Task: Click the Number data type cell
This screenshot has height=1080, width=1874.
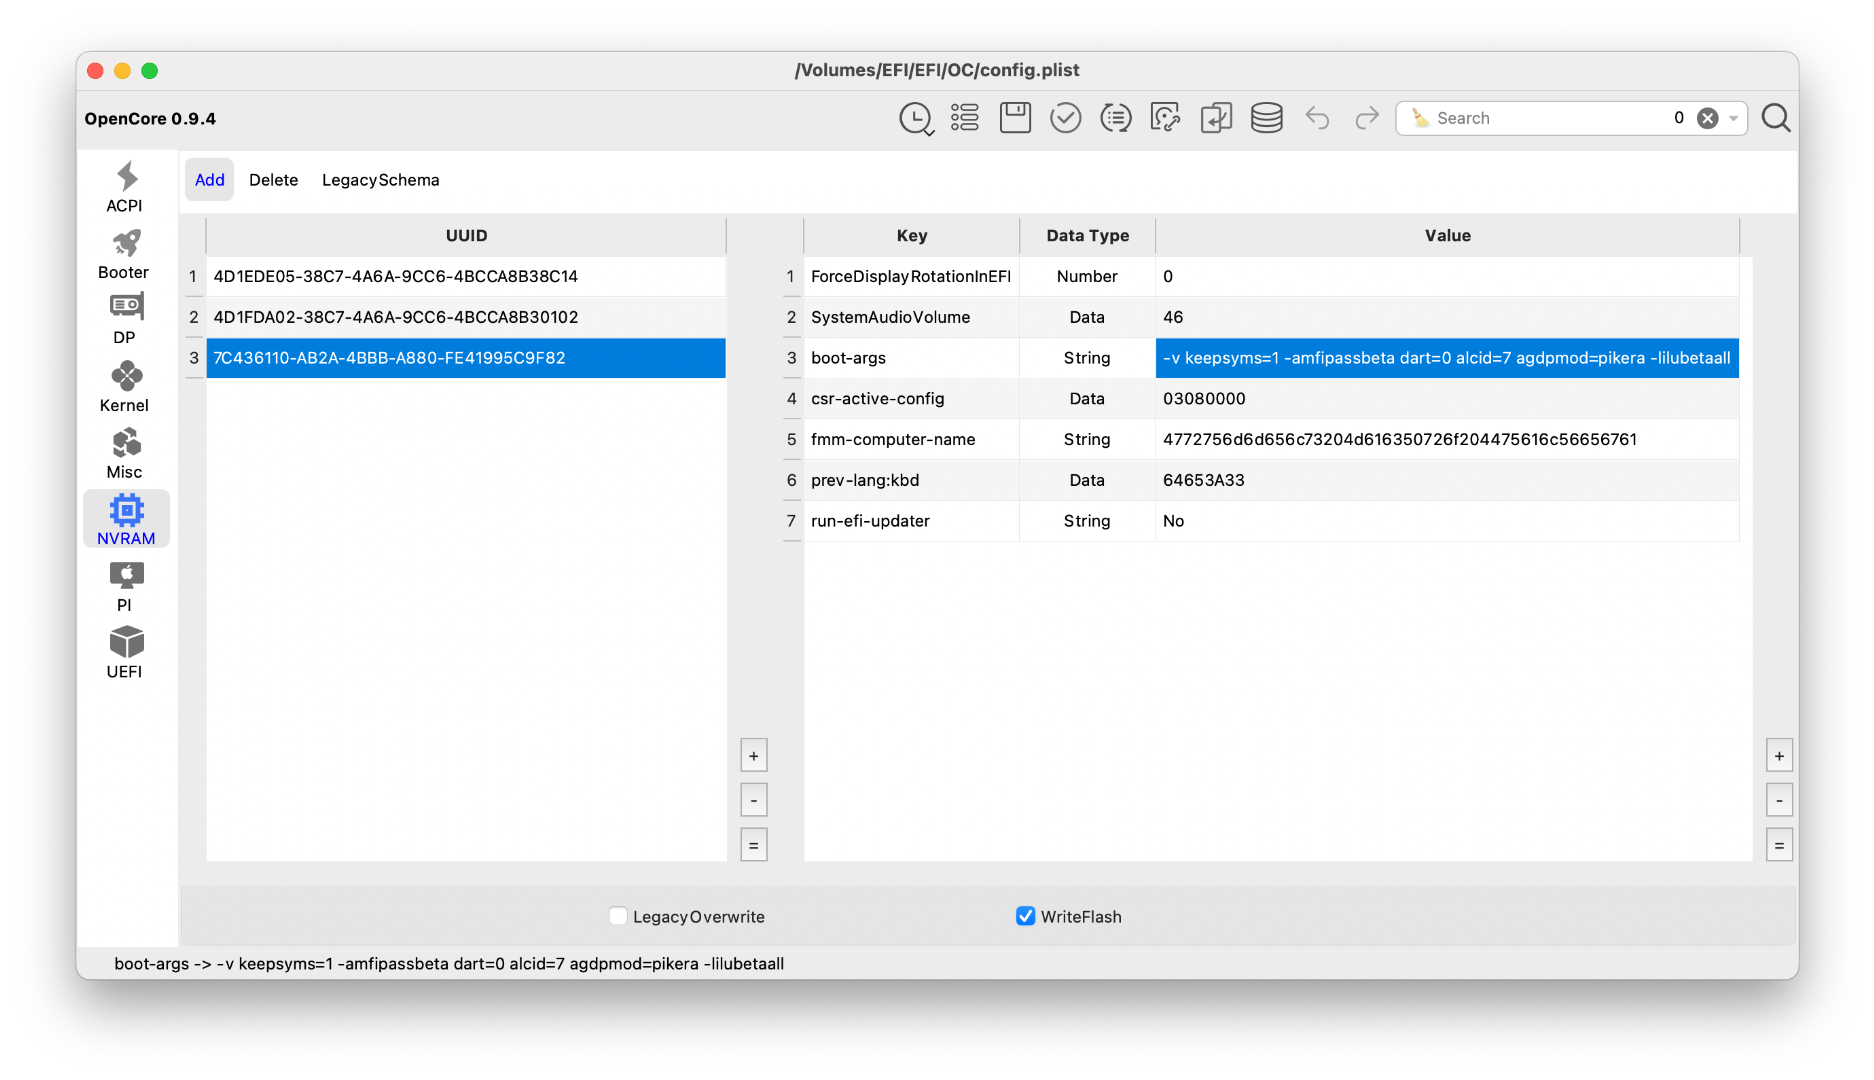Action: click(1088, 276)
